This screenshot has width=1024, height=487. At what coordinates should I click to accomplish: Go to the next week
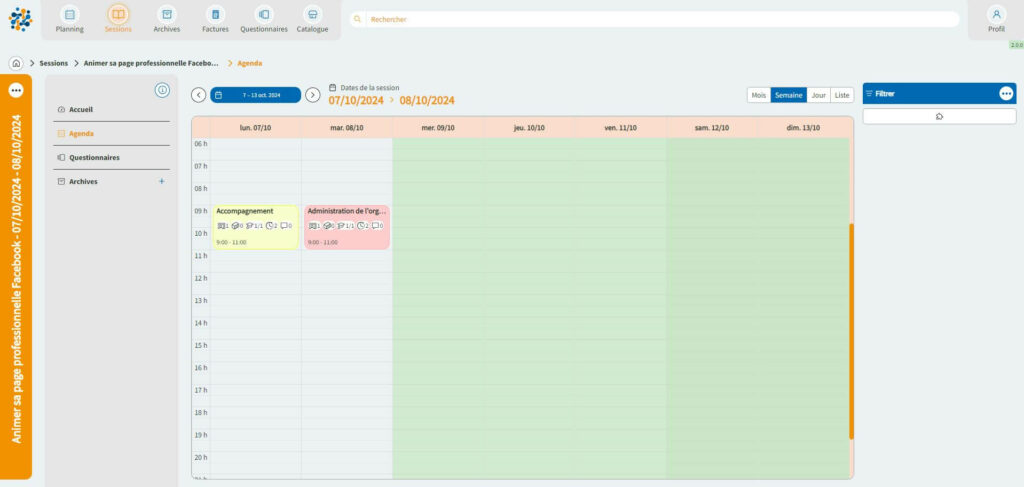coord(313,95)
